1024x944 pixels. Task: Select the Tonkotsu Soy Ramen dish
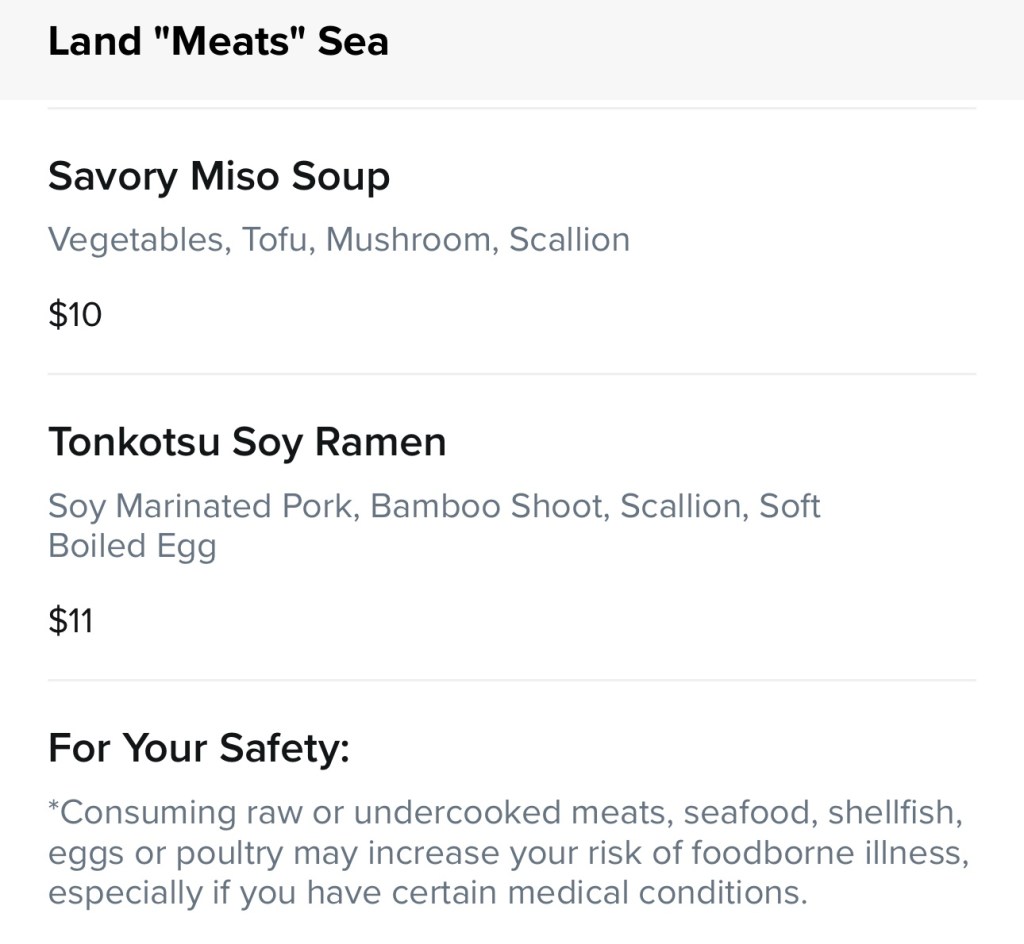(x=247, y=442)
